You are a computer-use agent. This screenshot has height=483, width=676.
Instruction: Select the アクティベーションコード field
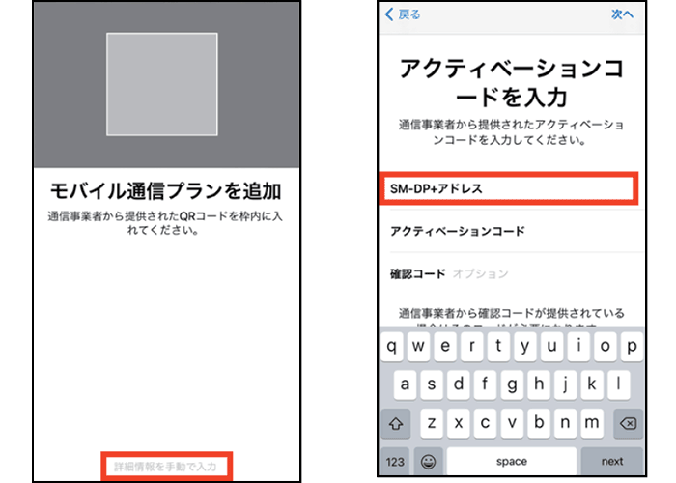[x=508, y=231]
